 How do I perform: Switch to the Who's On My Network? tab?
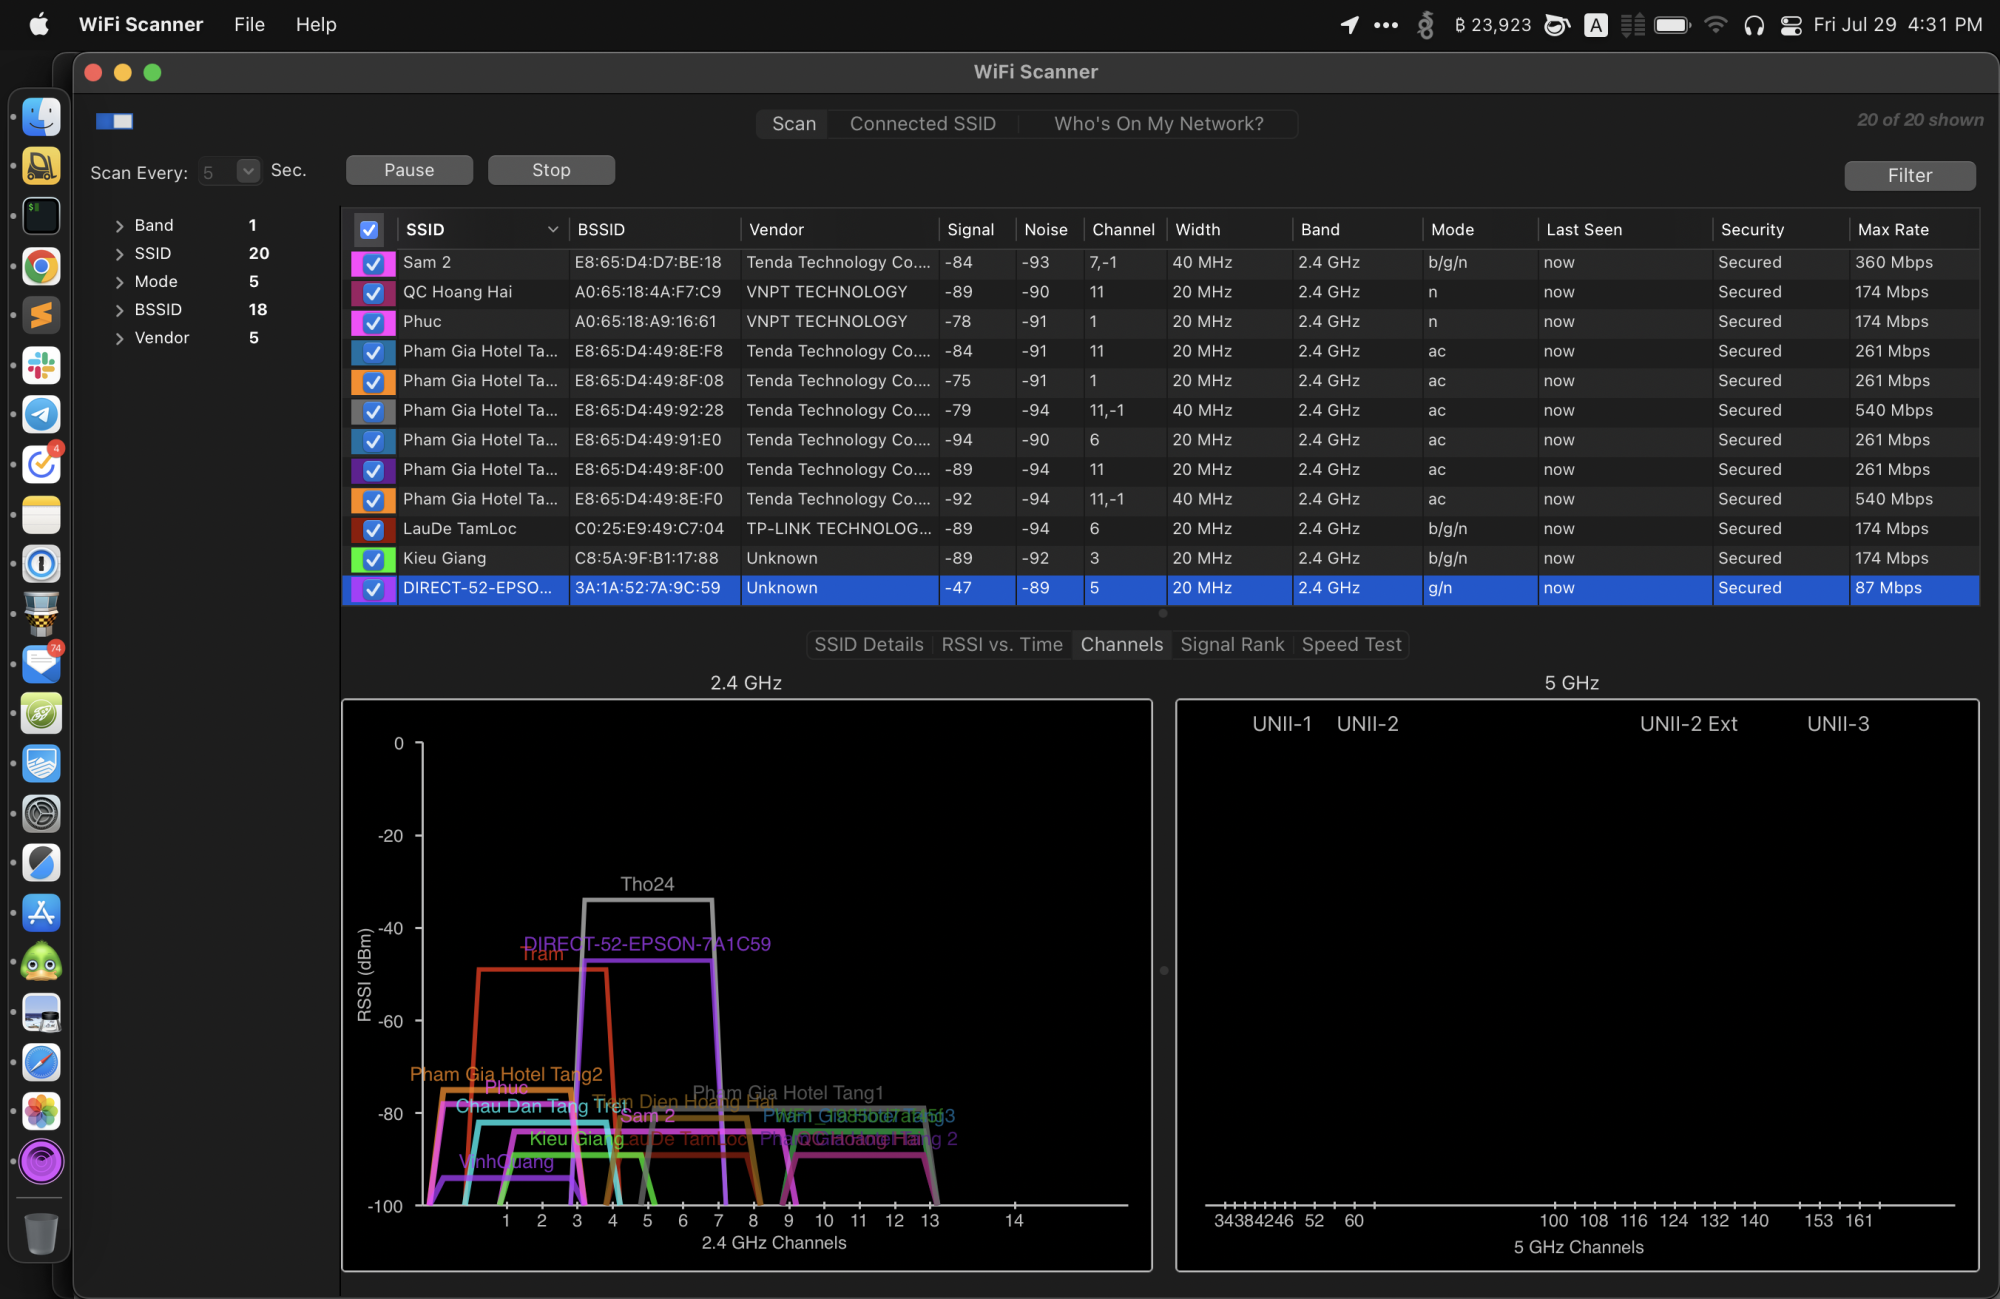pos(1158,123)
